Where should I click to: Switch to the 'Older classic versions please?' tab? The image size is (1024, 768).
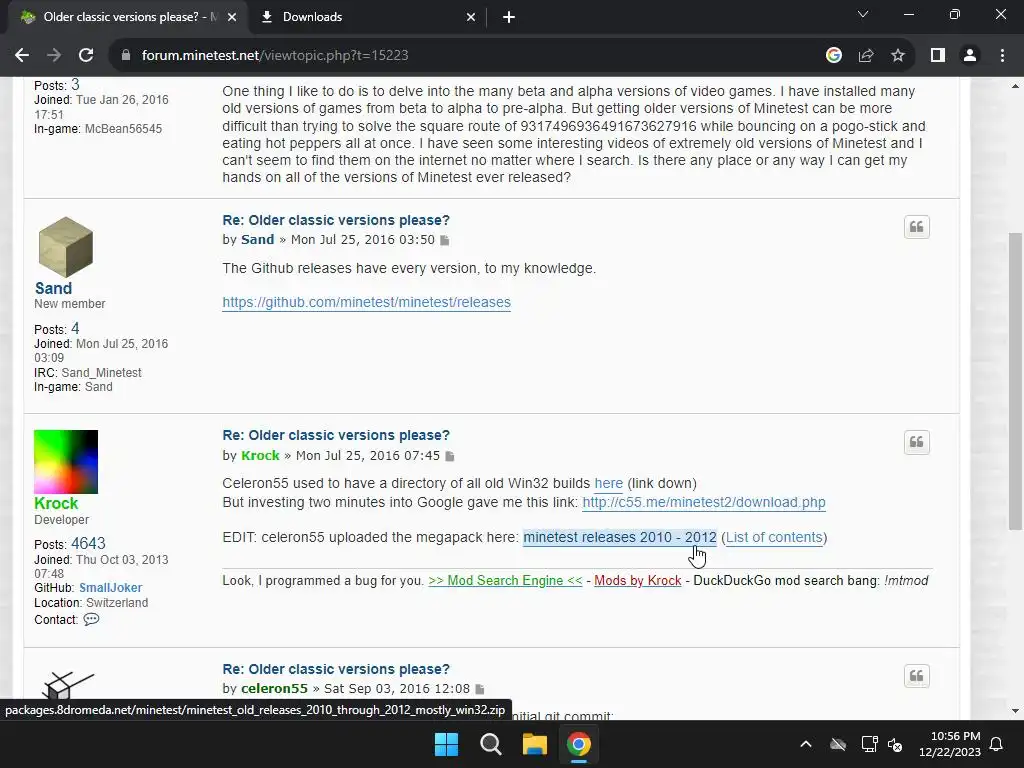(x=127, y=17)
